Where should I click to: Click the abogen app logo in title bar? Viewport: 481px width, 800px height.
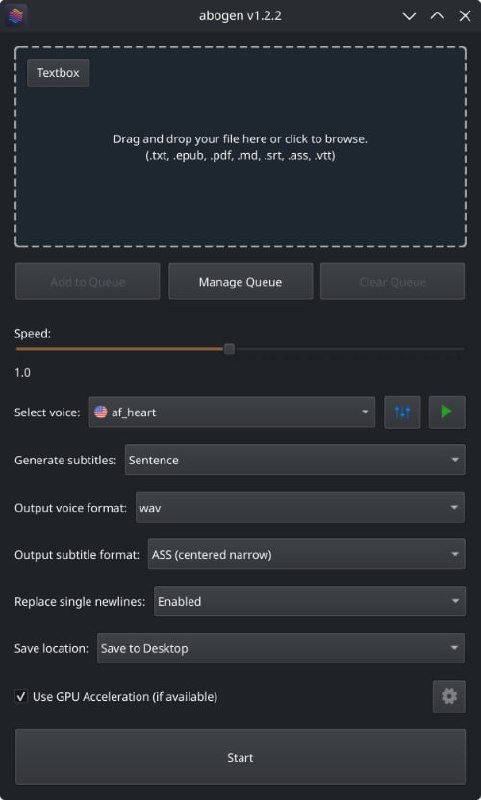click(x=16, y=15)
